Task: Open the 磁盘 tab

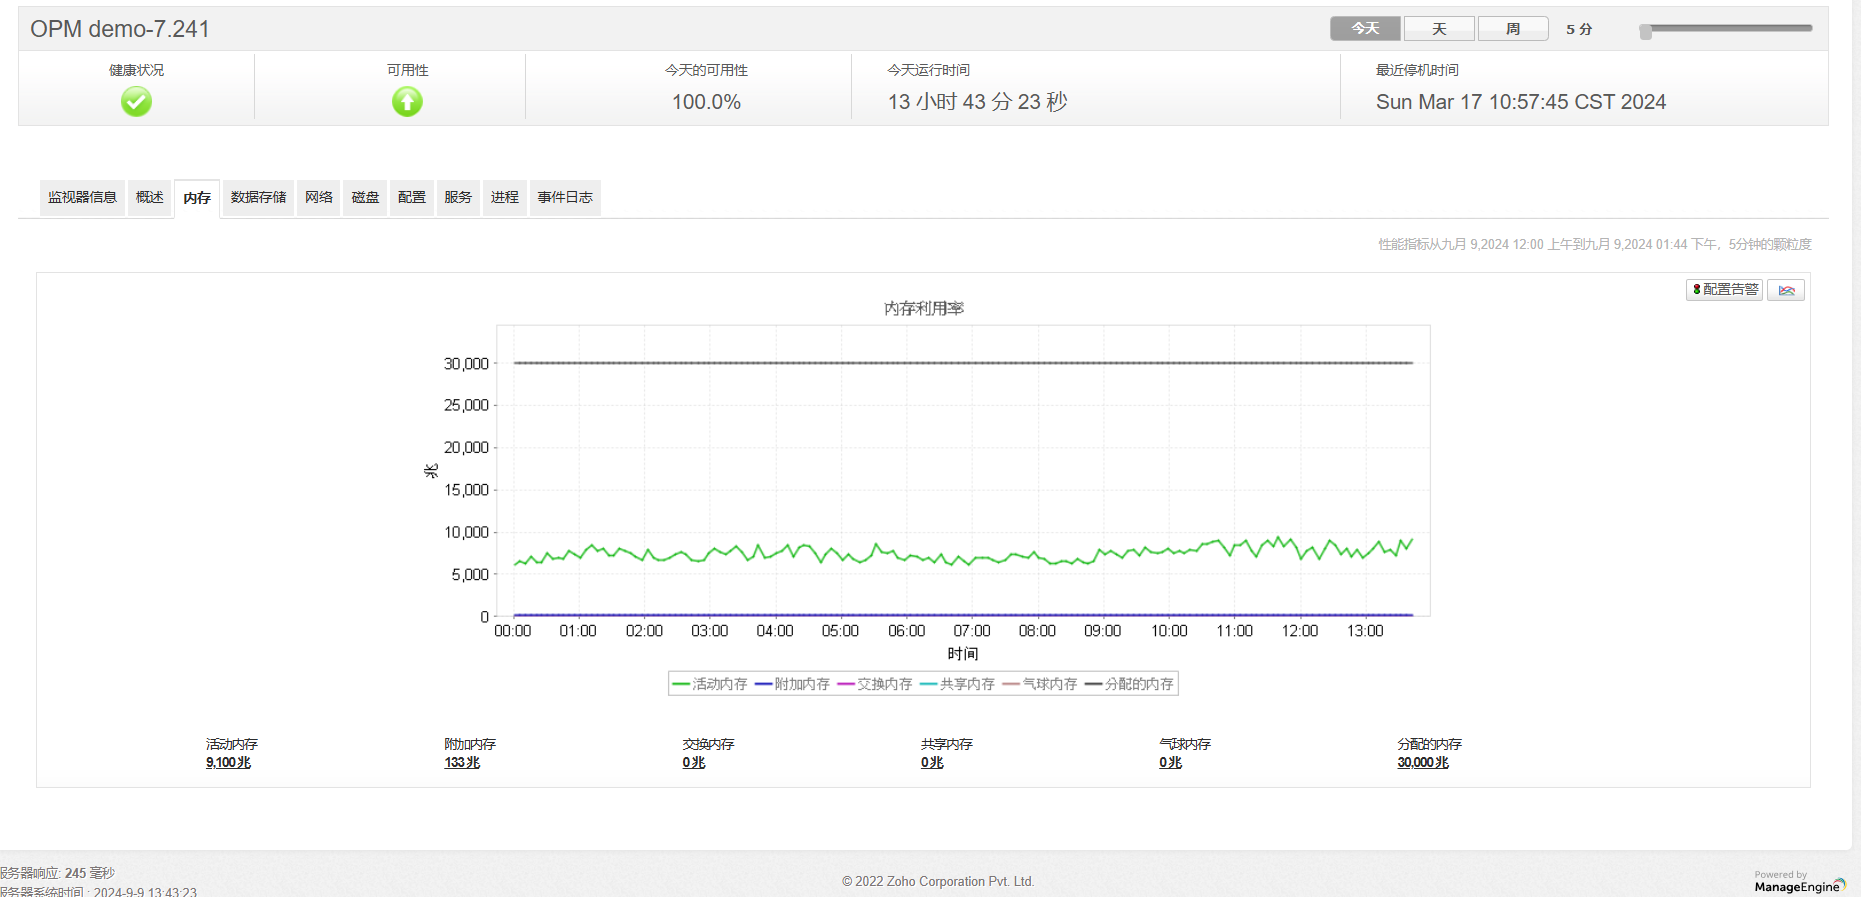Action: (x=365, y=197)
